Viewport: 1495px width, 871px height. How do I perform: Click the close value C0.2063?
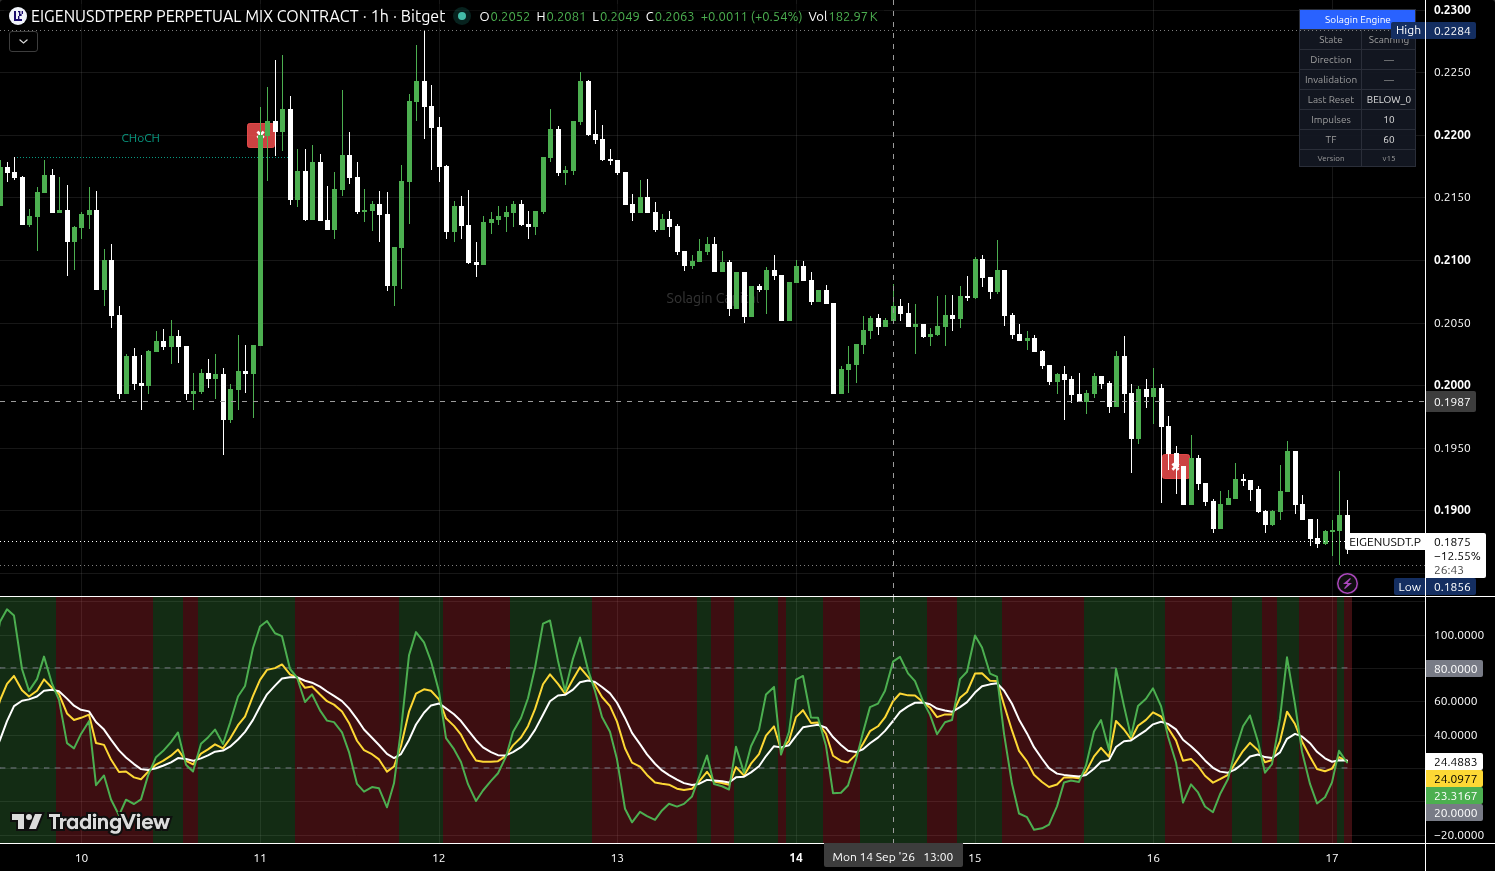click(670, 17)
